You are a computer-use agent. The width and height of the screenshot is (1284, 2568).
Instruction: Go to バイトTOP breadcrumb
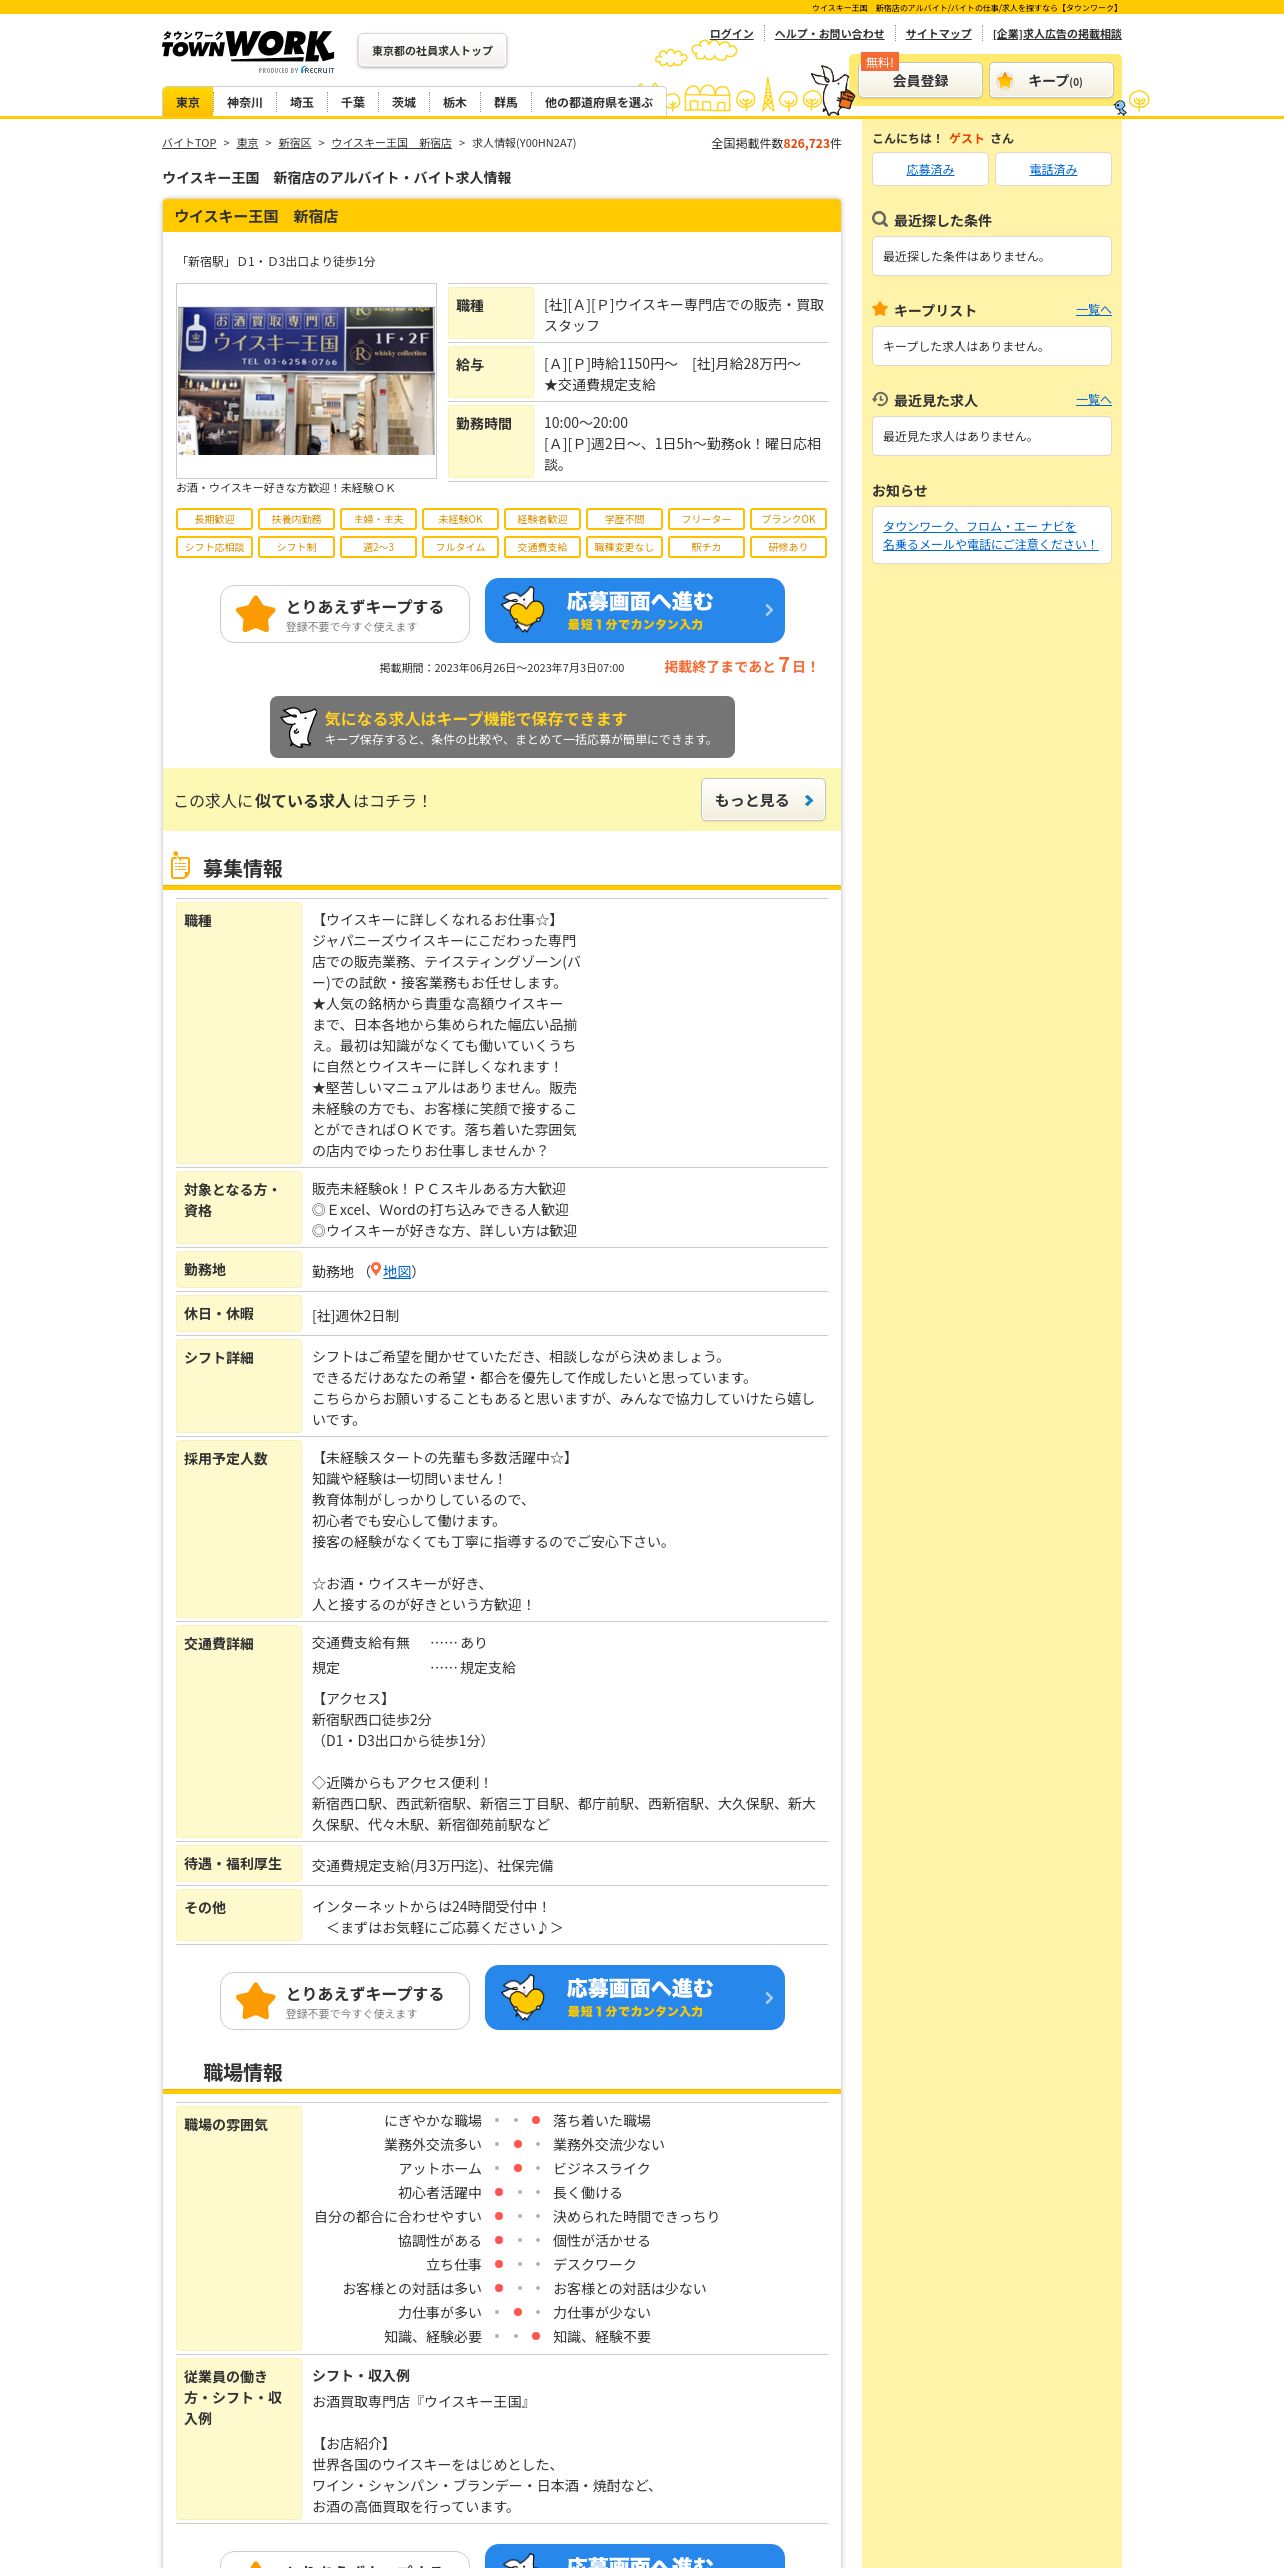pos(189,143)
